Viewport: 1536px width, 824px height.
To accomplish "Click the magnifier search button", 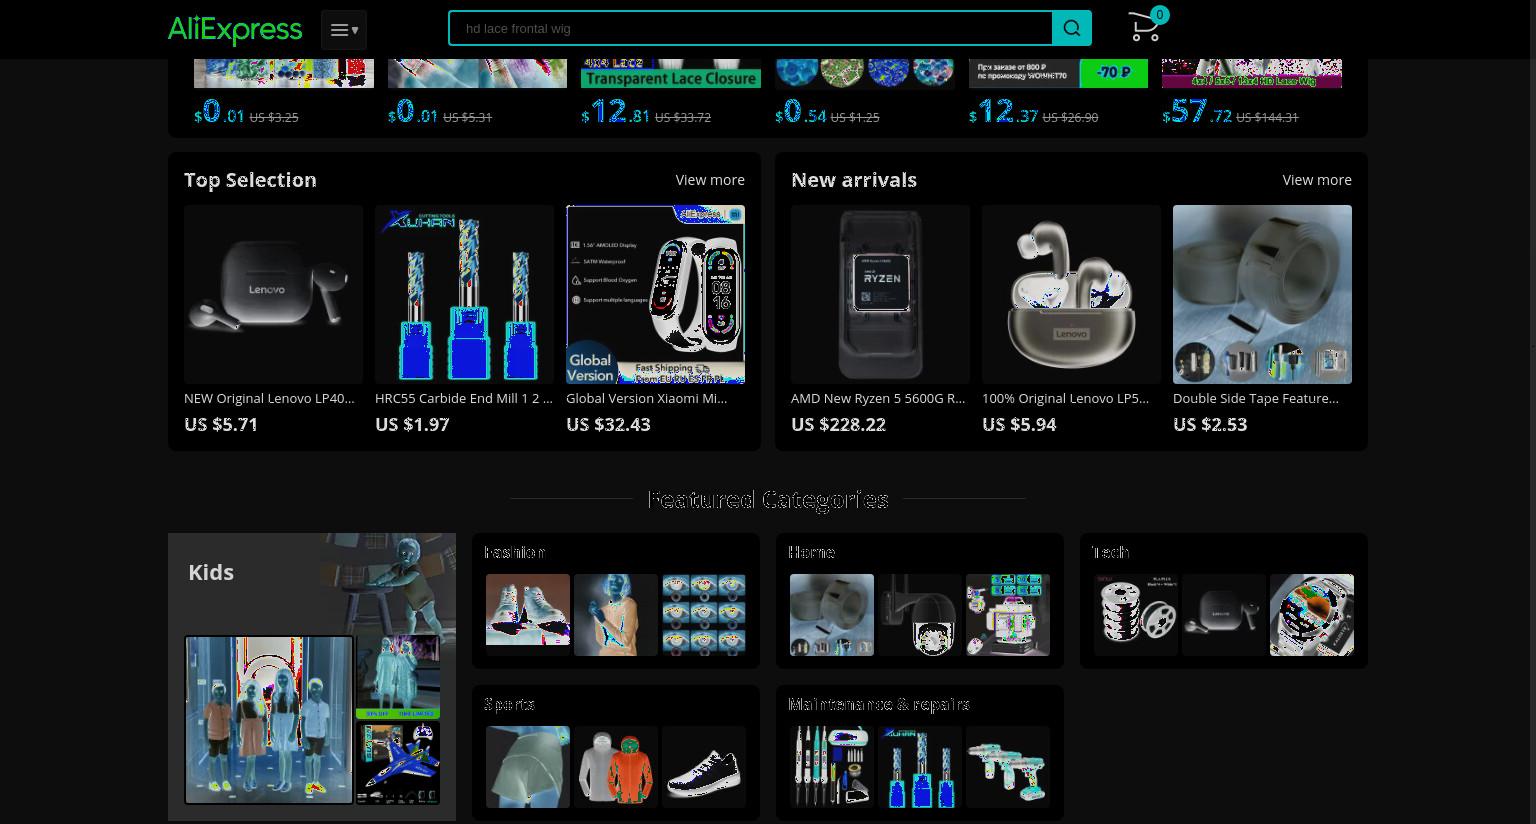I will point(1072,28).
